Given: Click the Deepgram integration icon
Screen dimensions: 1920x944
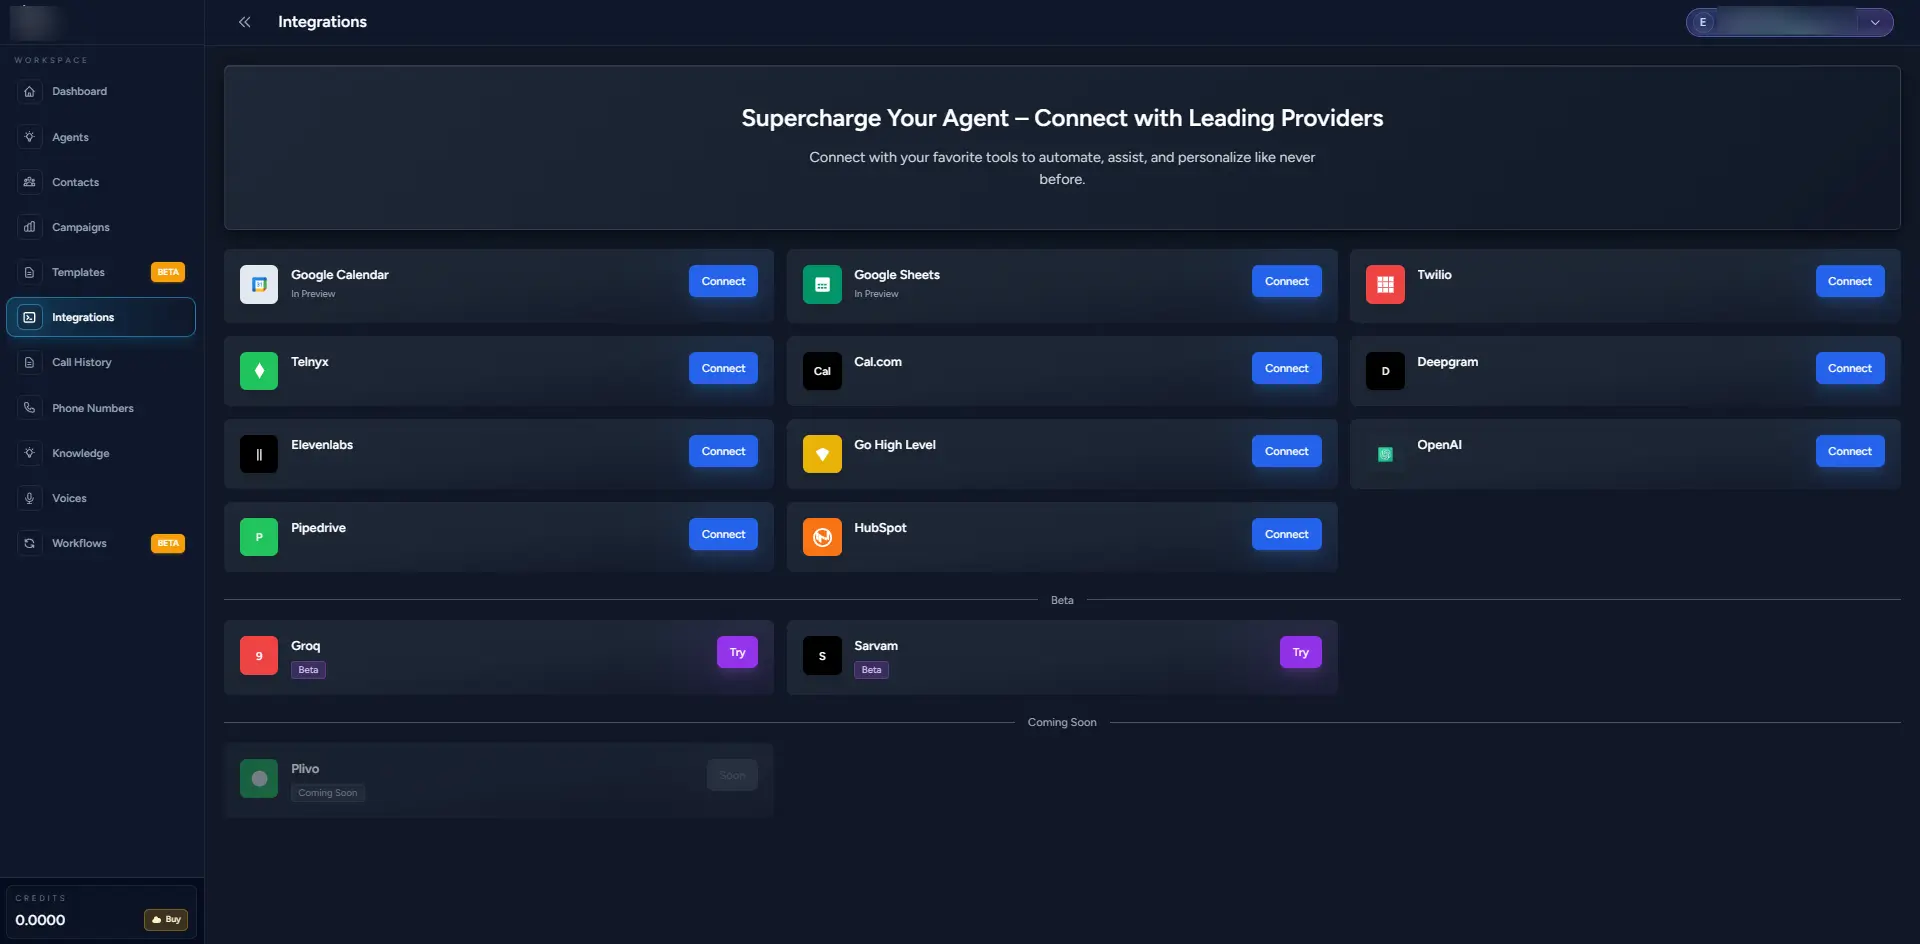Looking at the screenshot, I should (x=1384, y=371).
